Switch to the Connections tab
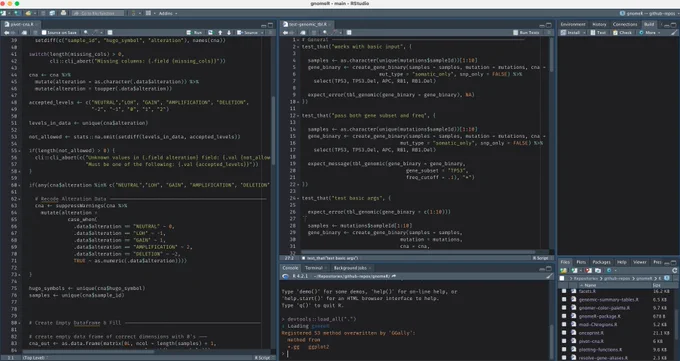Image resolution: width=680 pixels, height=361 pixels. pyautogui.click(x=625, y=24)
